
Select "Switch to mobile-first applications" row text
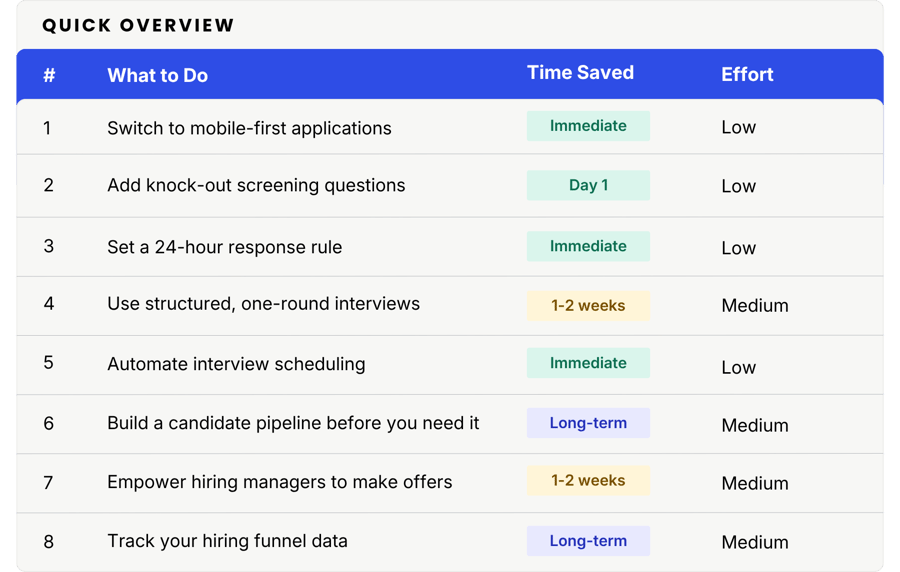point(249,128)
